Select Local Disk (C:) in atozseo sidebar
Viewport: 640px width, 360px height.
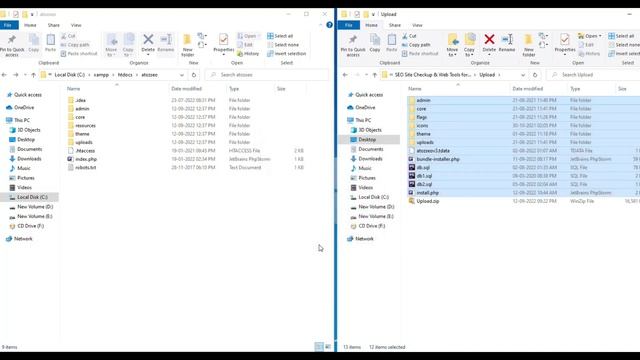click(32, 197)
